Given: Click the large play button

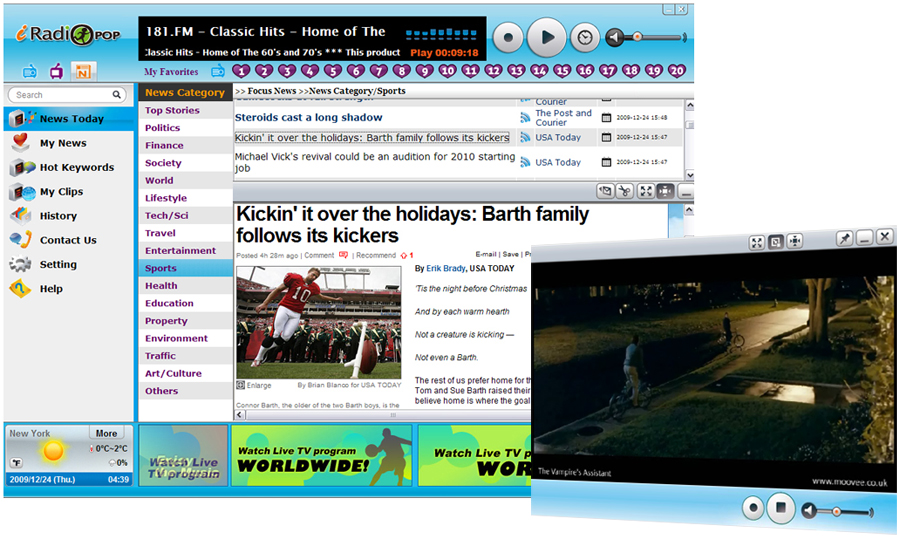Looking at the screenshot, I should [x=546, y=37].
